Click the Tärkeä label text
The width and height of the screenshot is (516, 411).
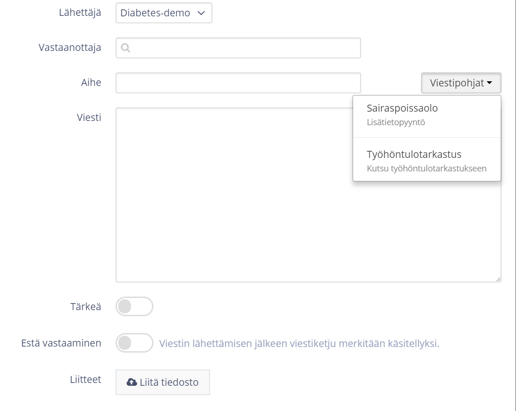click(85, 307)
